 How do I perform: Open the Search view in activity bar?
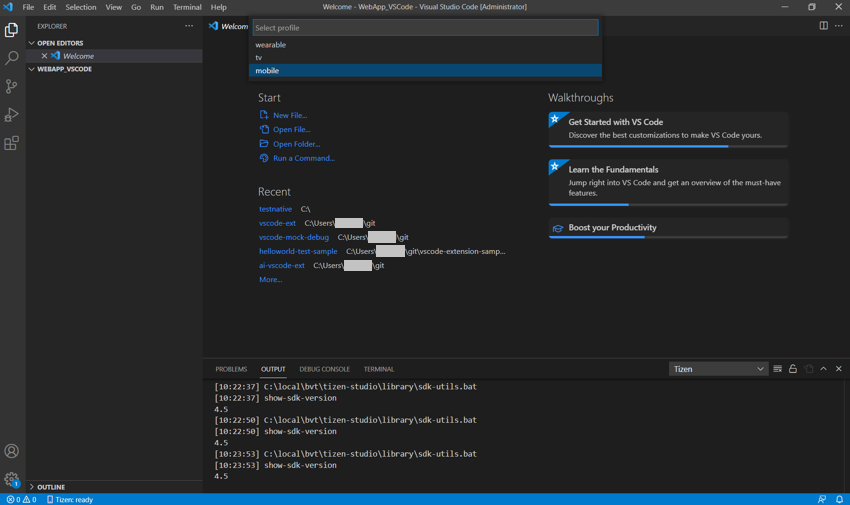pyautogui.click(x=12, y=58)
